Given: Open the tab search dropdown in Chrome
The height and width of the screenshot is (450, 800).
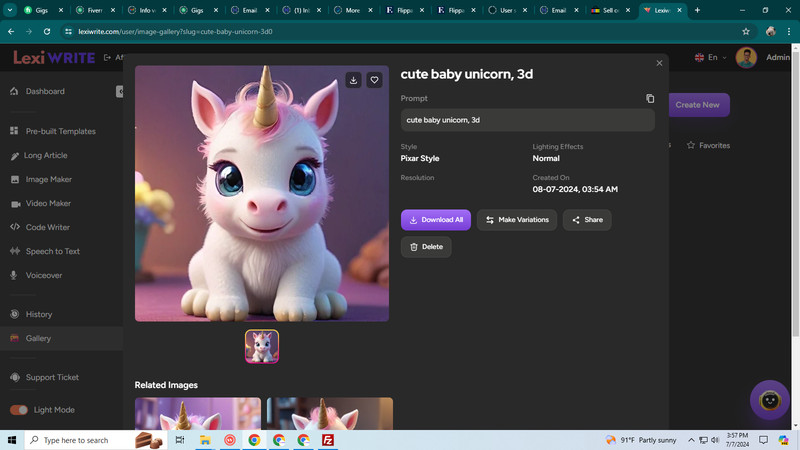Looking at the screenshot, I should [10, 10].
